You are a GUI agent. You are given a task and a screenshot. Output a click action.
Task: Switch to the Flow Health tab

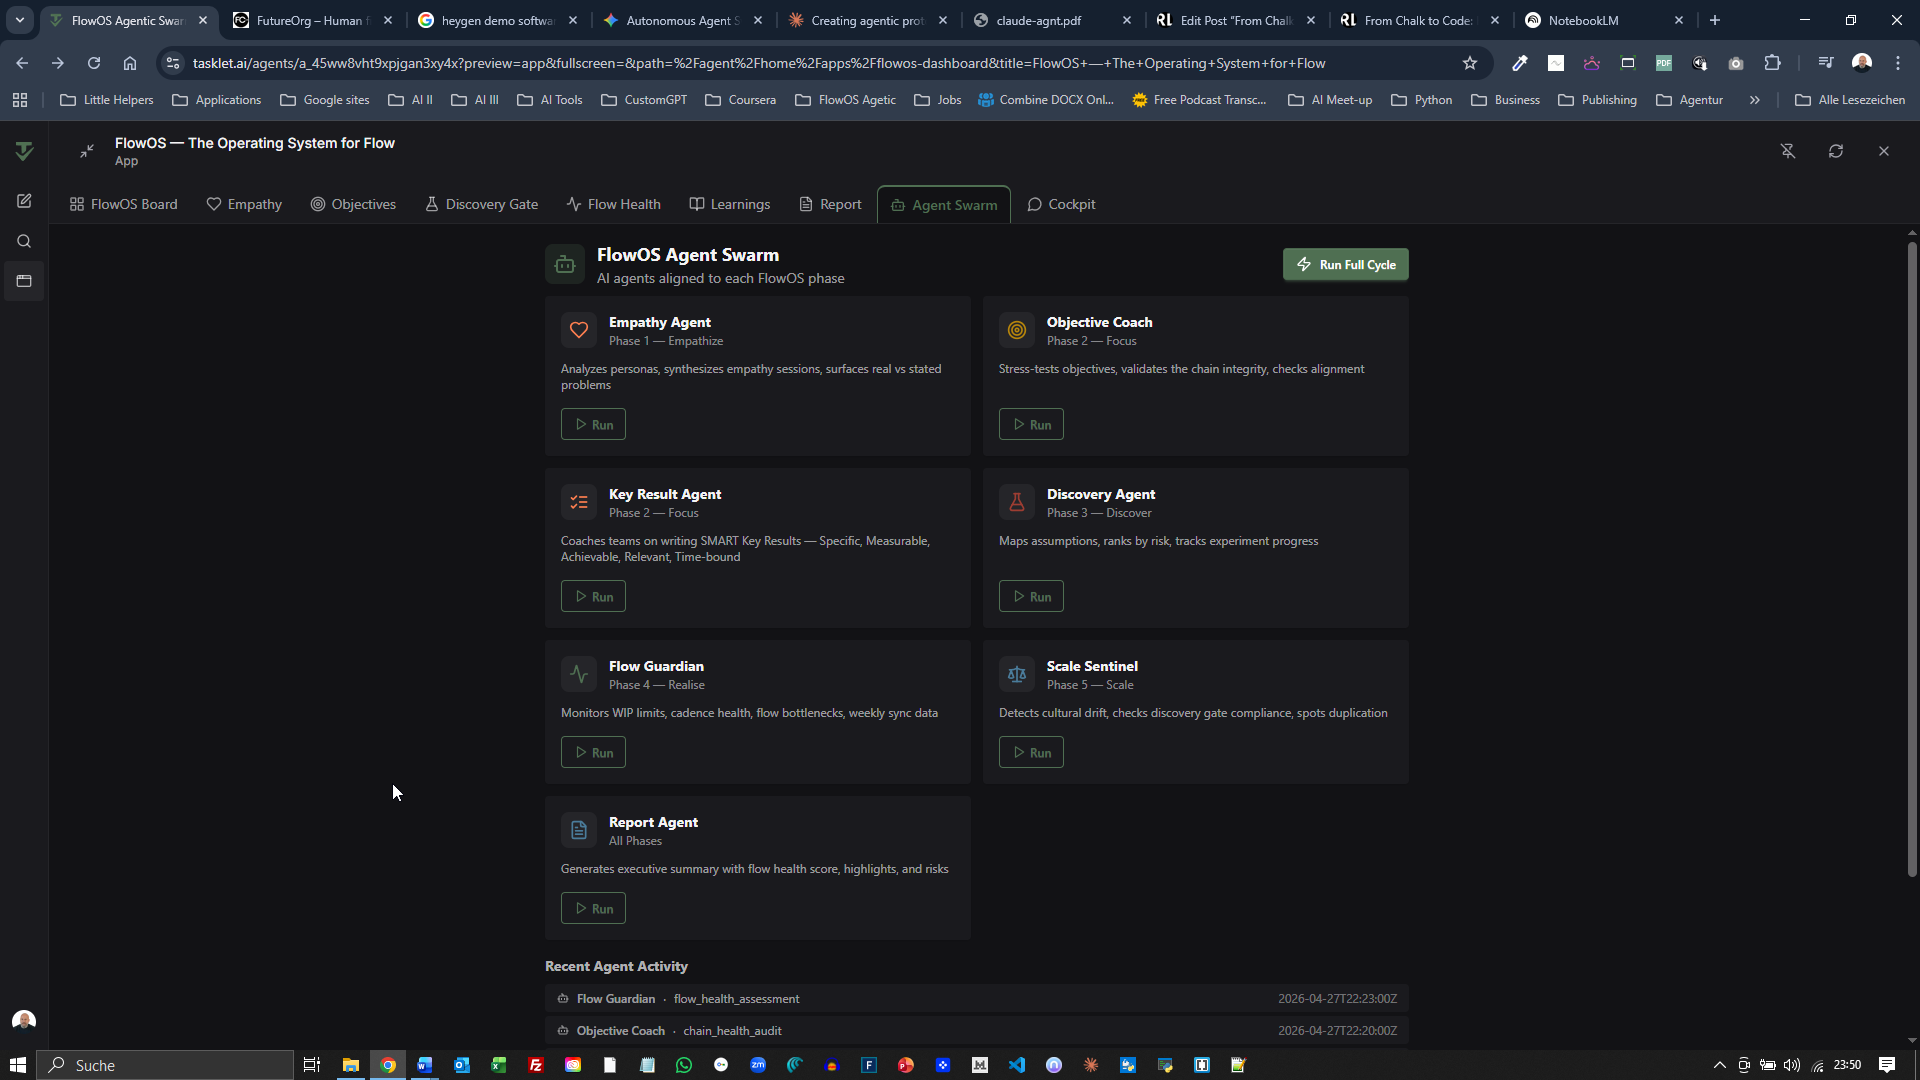click(613, 204)
